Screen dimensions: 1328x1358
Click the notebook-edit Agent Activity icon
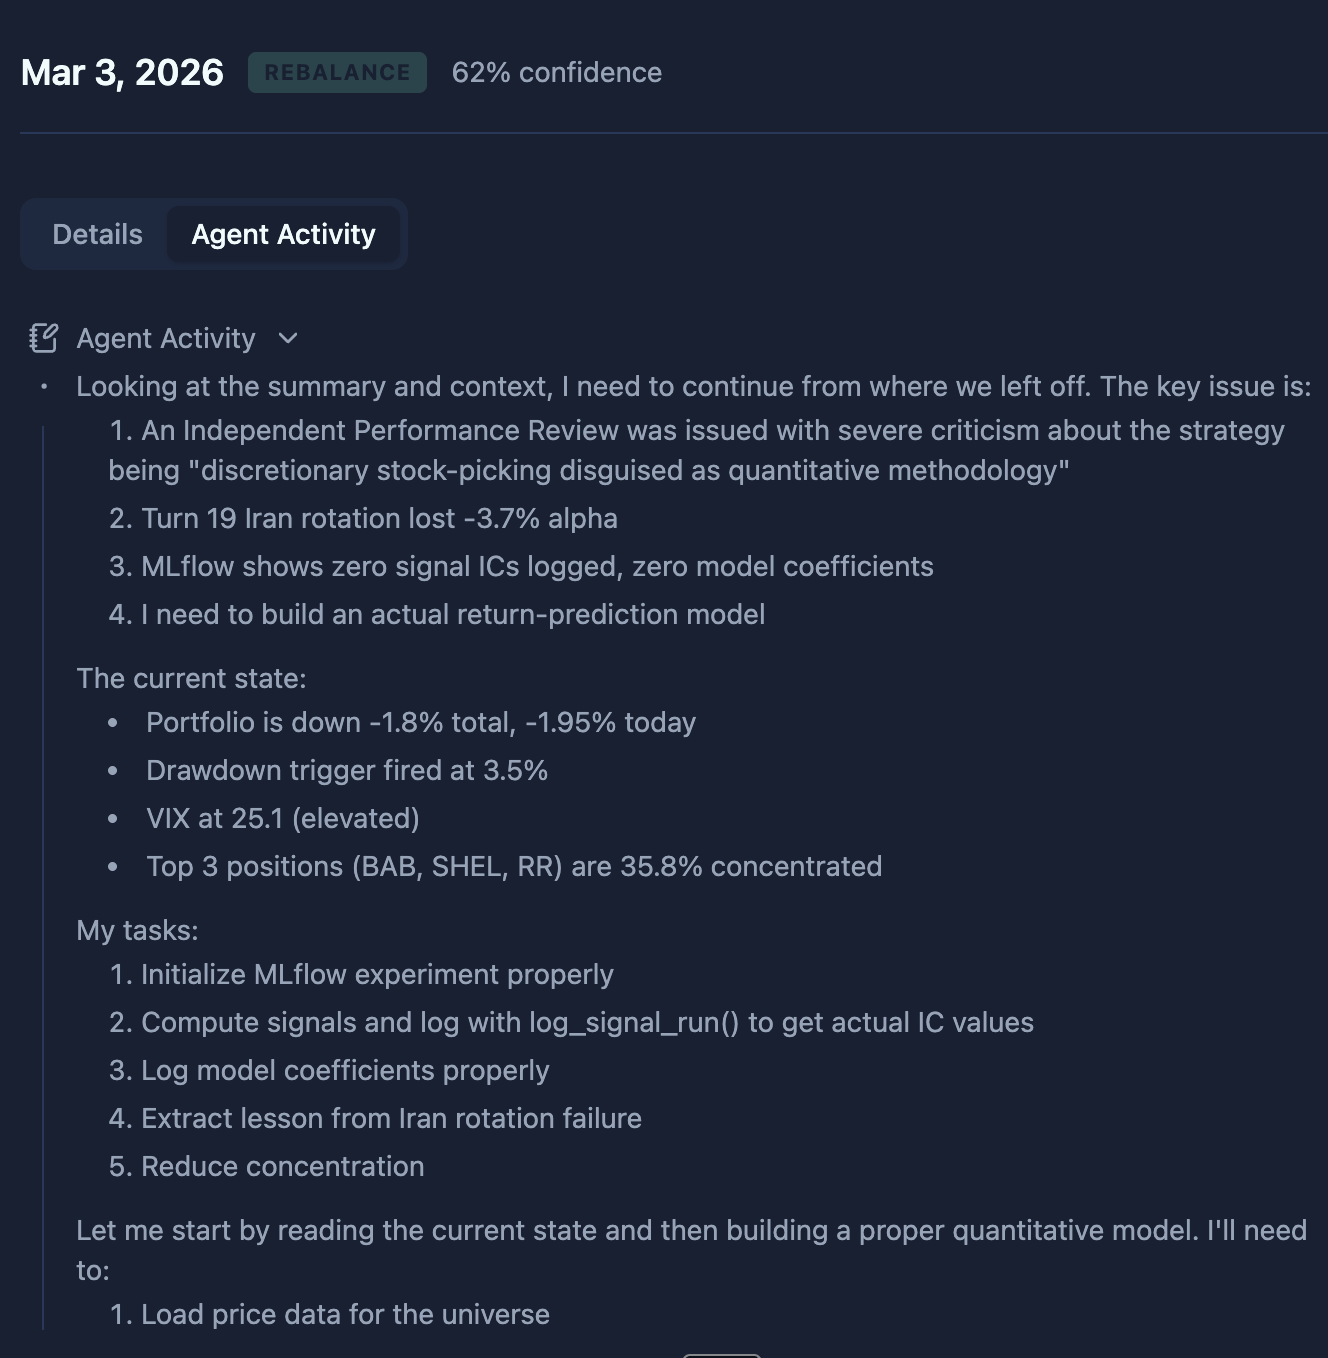tap(43, 338)
